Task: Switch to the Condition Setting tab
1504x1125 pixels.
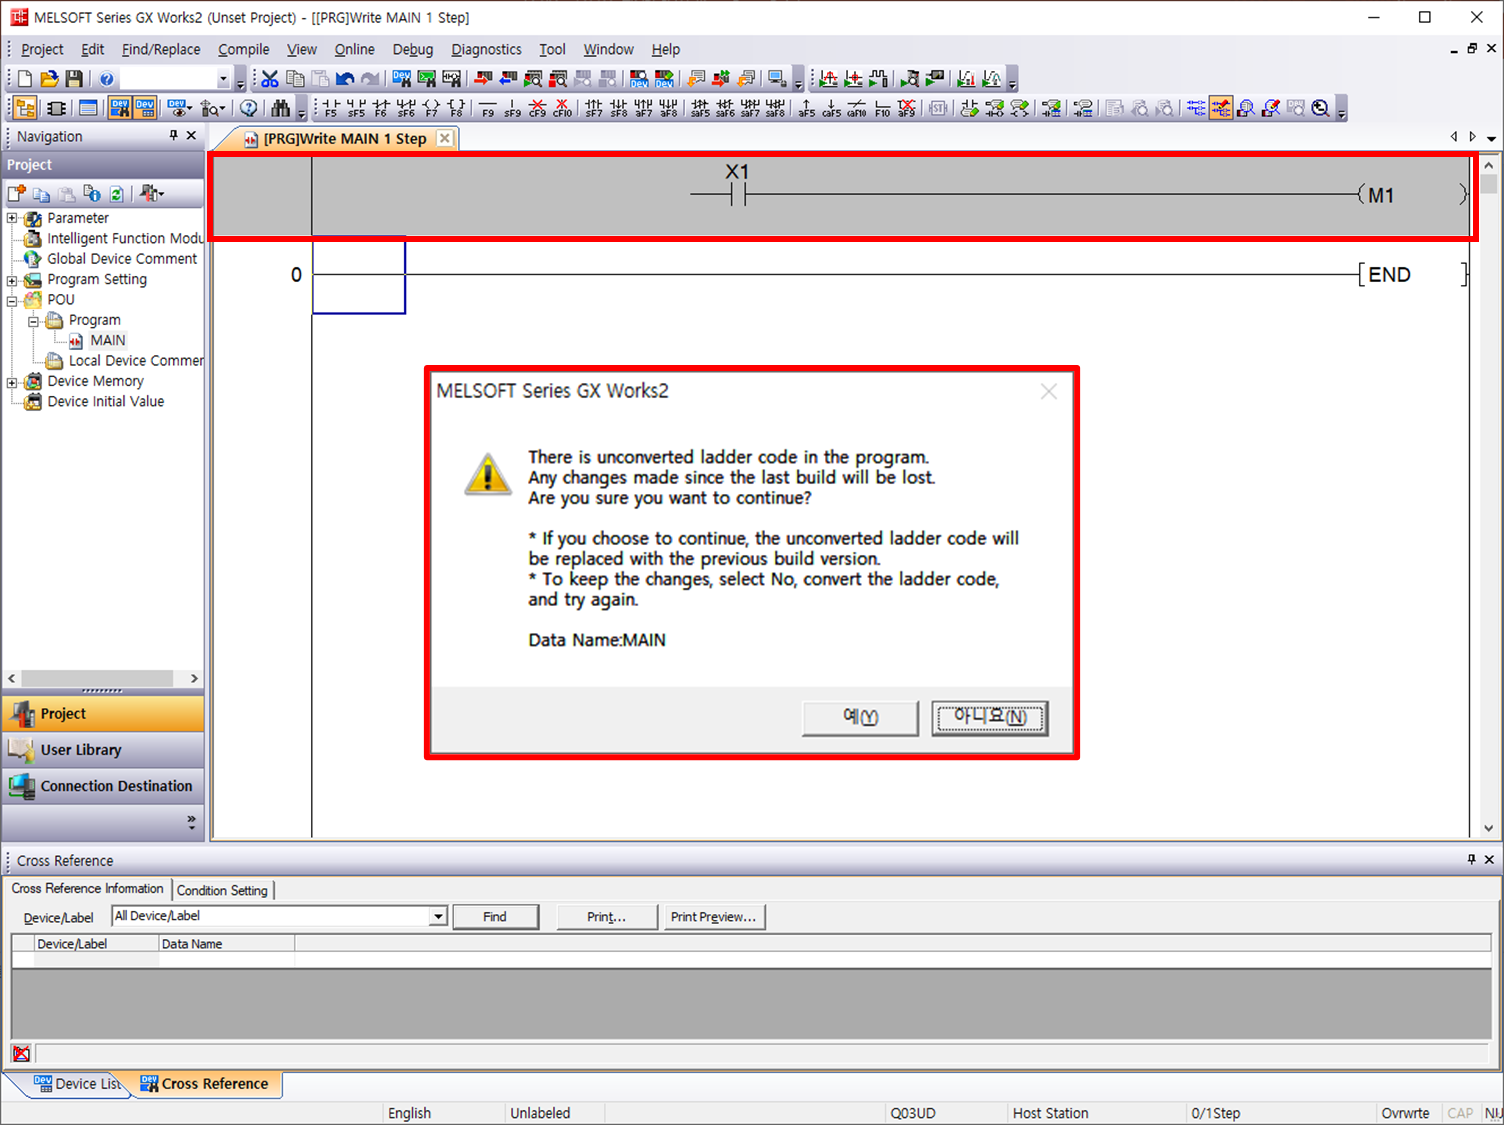Action: click(x=222, y=890)
